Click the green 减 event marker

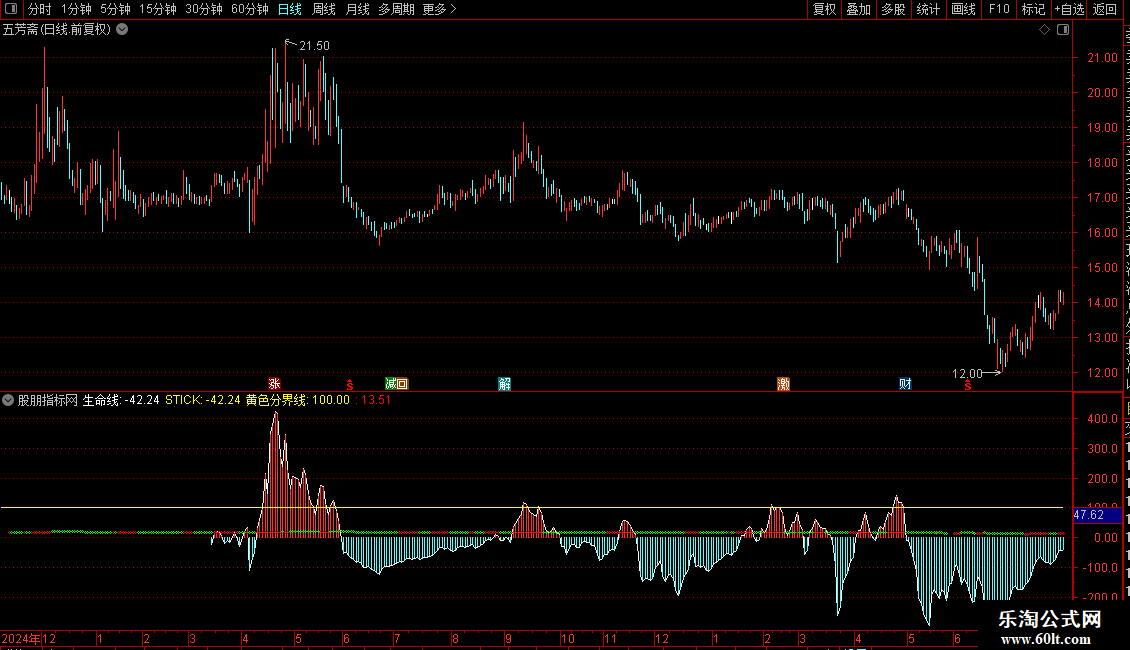[391, 384]
